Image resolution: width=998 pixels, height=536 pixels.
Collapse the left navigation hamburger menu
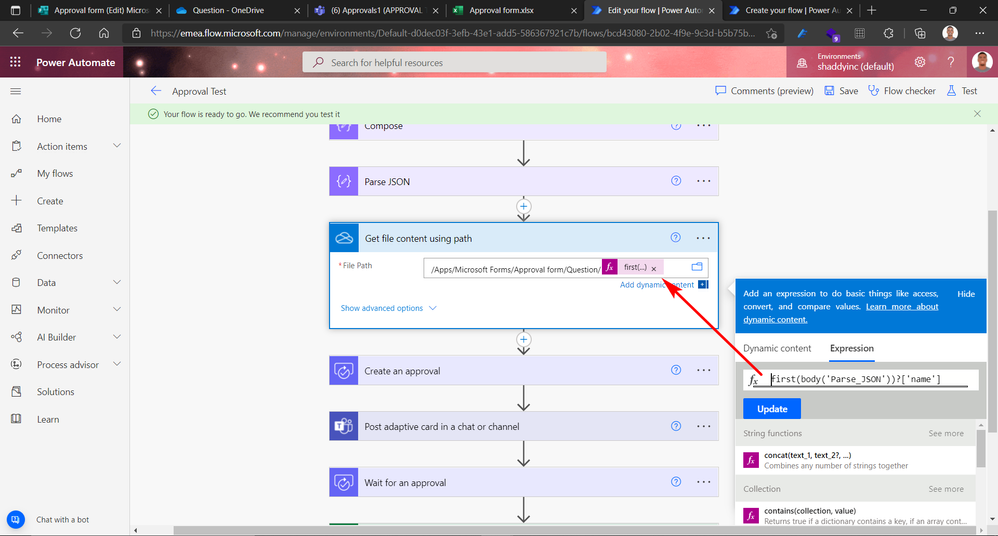point(16,91)
